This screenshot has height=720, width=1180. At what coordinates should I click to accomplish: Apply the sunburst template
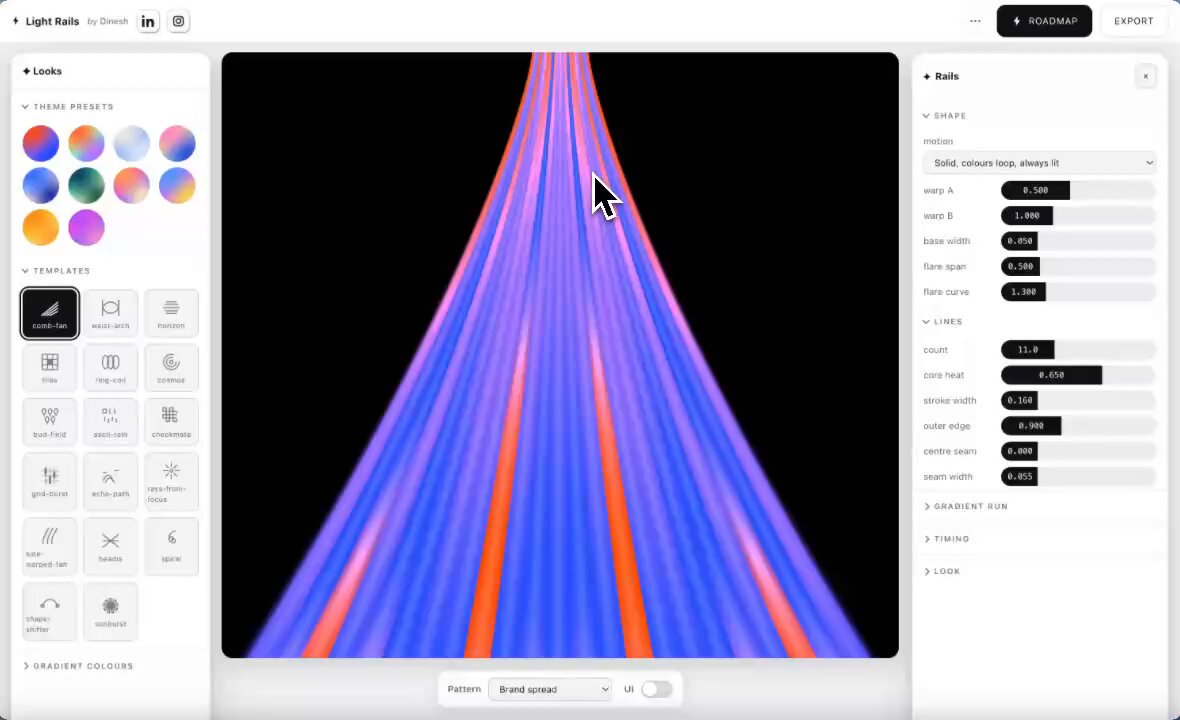[111, 611]
